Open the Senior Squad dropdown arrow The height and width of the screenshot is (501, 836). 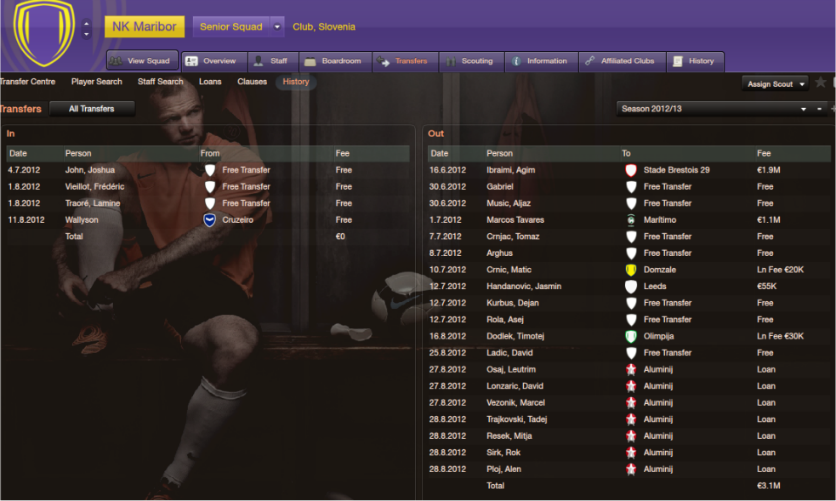point(277,27)
